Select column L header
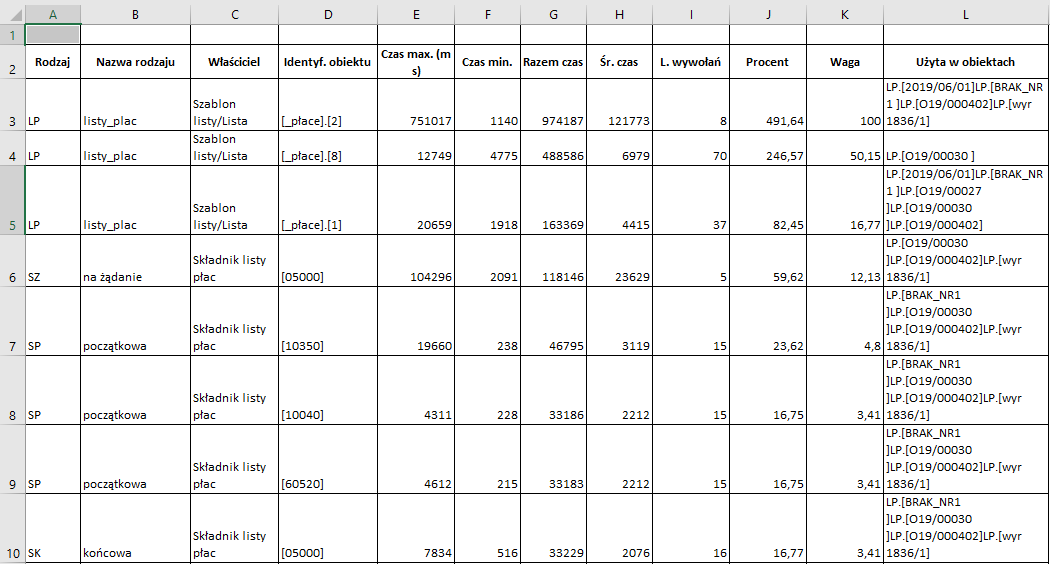 point(966,15)
